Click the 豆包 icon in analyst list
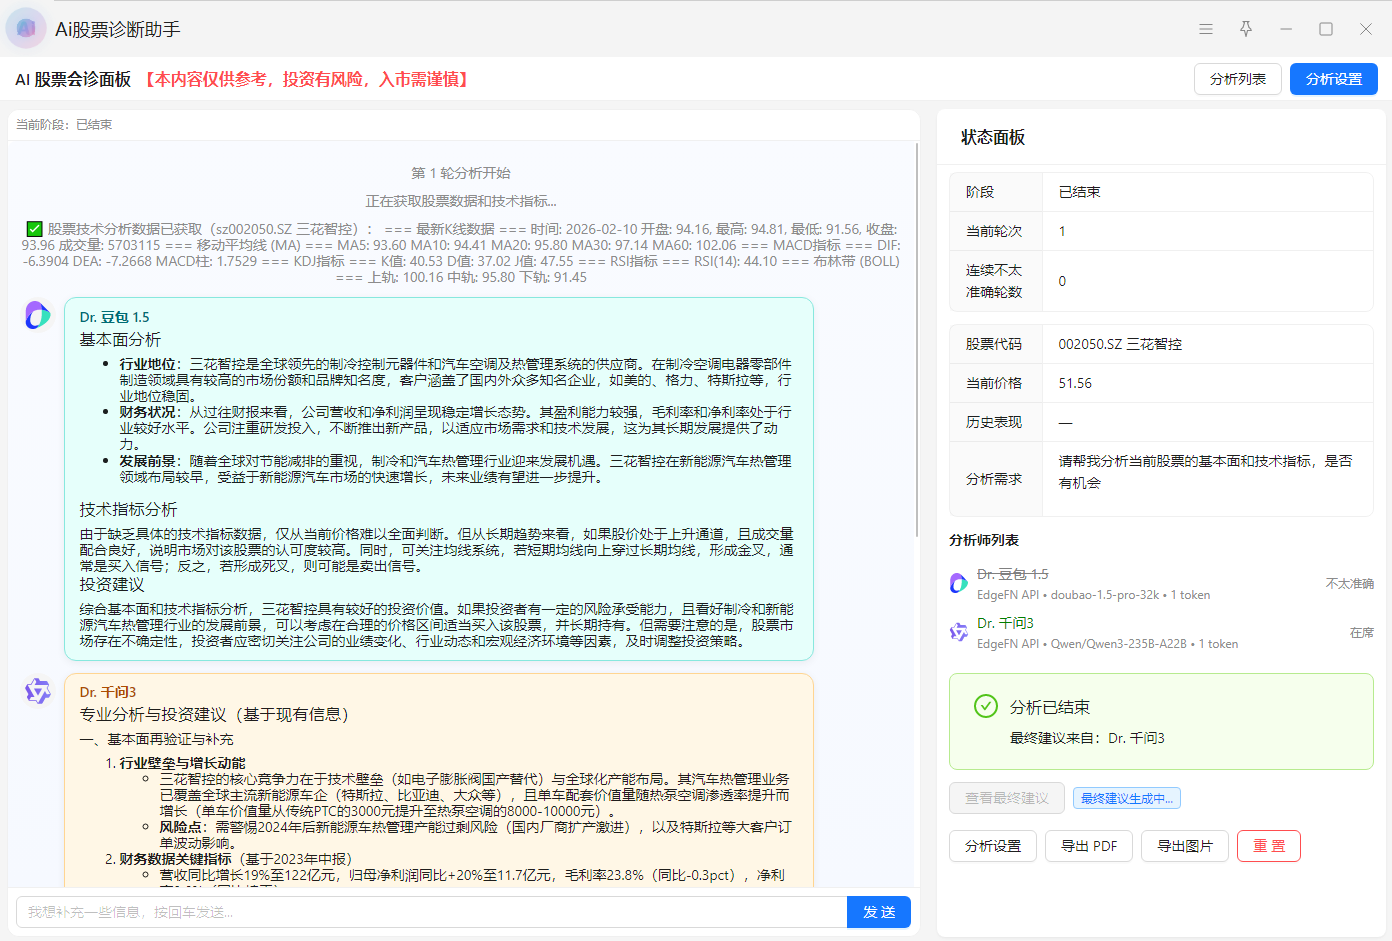 959,584
